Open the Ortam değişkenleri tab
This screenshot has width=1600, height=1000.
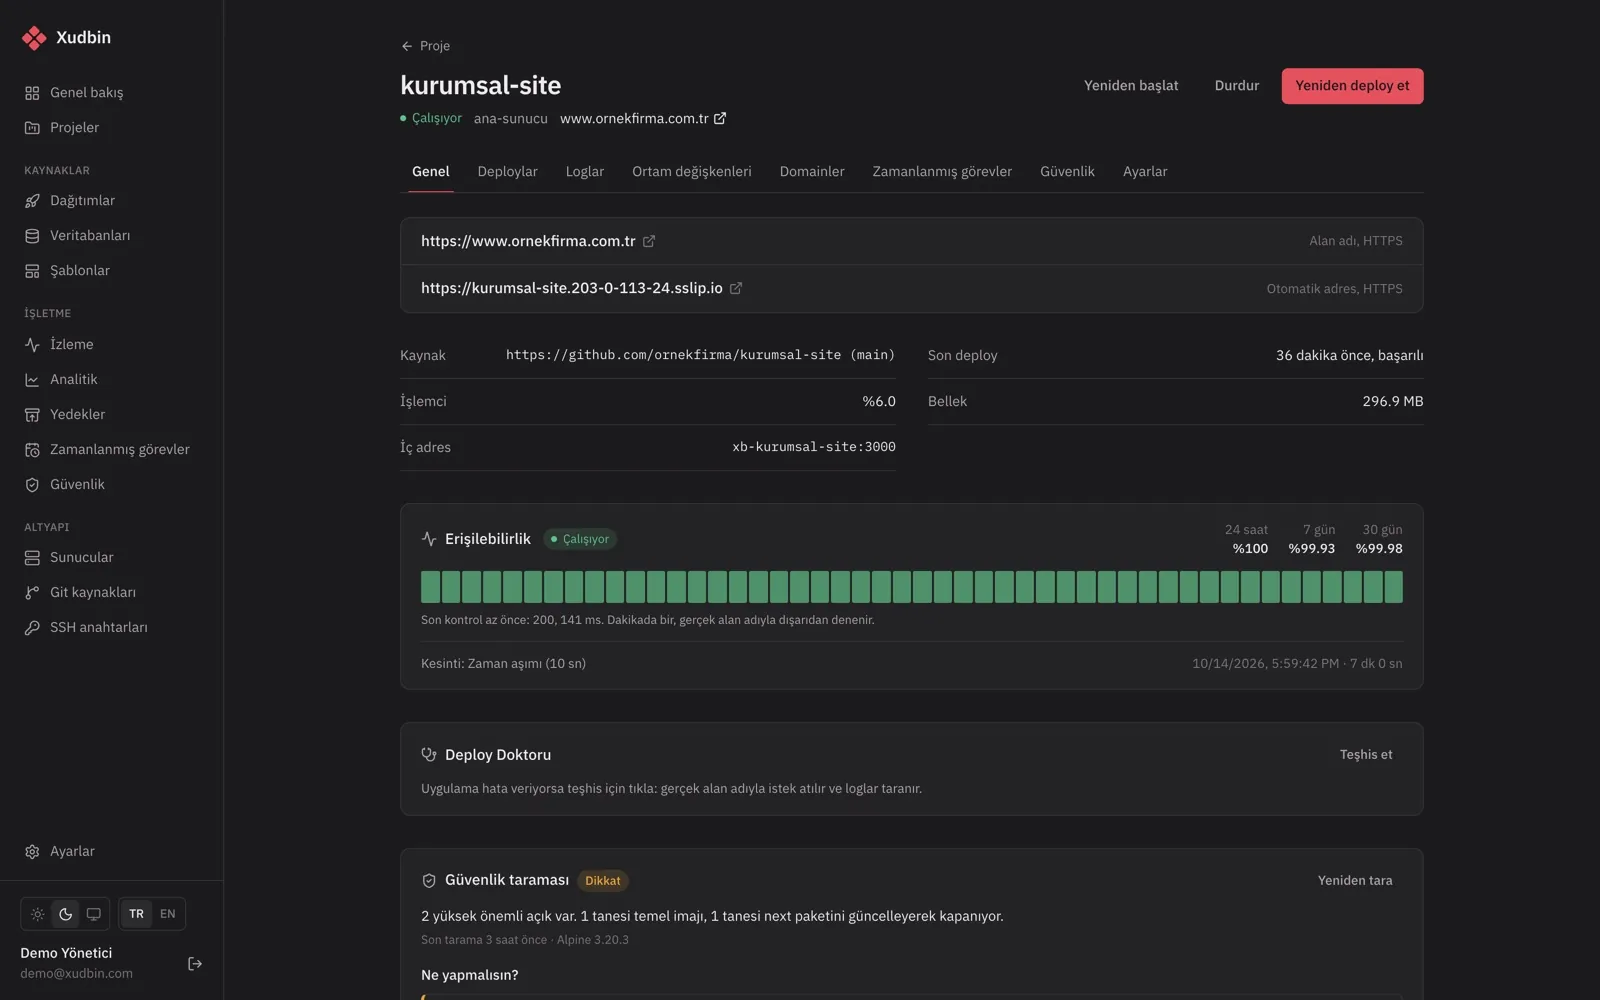(x=692, y=172)
